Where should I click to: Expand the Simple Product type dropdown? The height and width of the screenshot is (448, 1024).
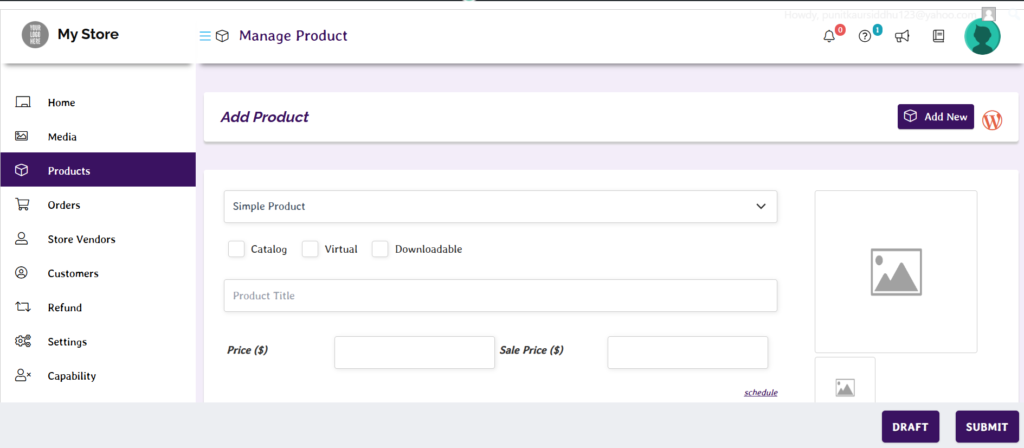[500, 206]
